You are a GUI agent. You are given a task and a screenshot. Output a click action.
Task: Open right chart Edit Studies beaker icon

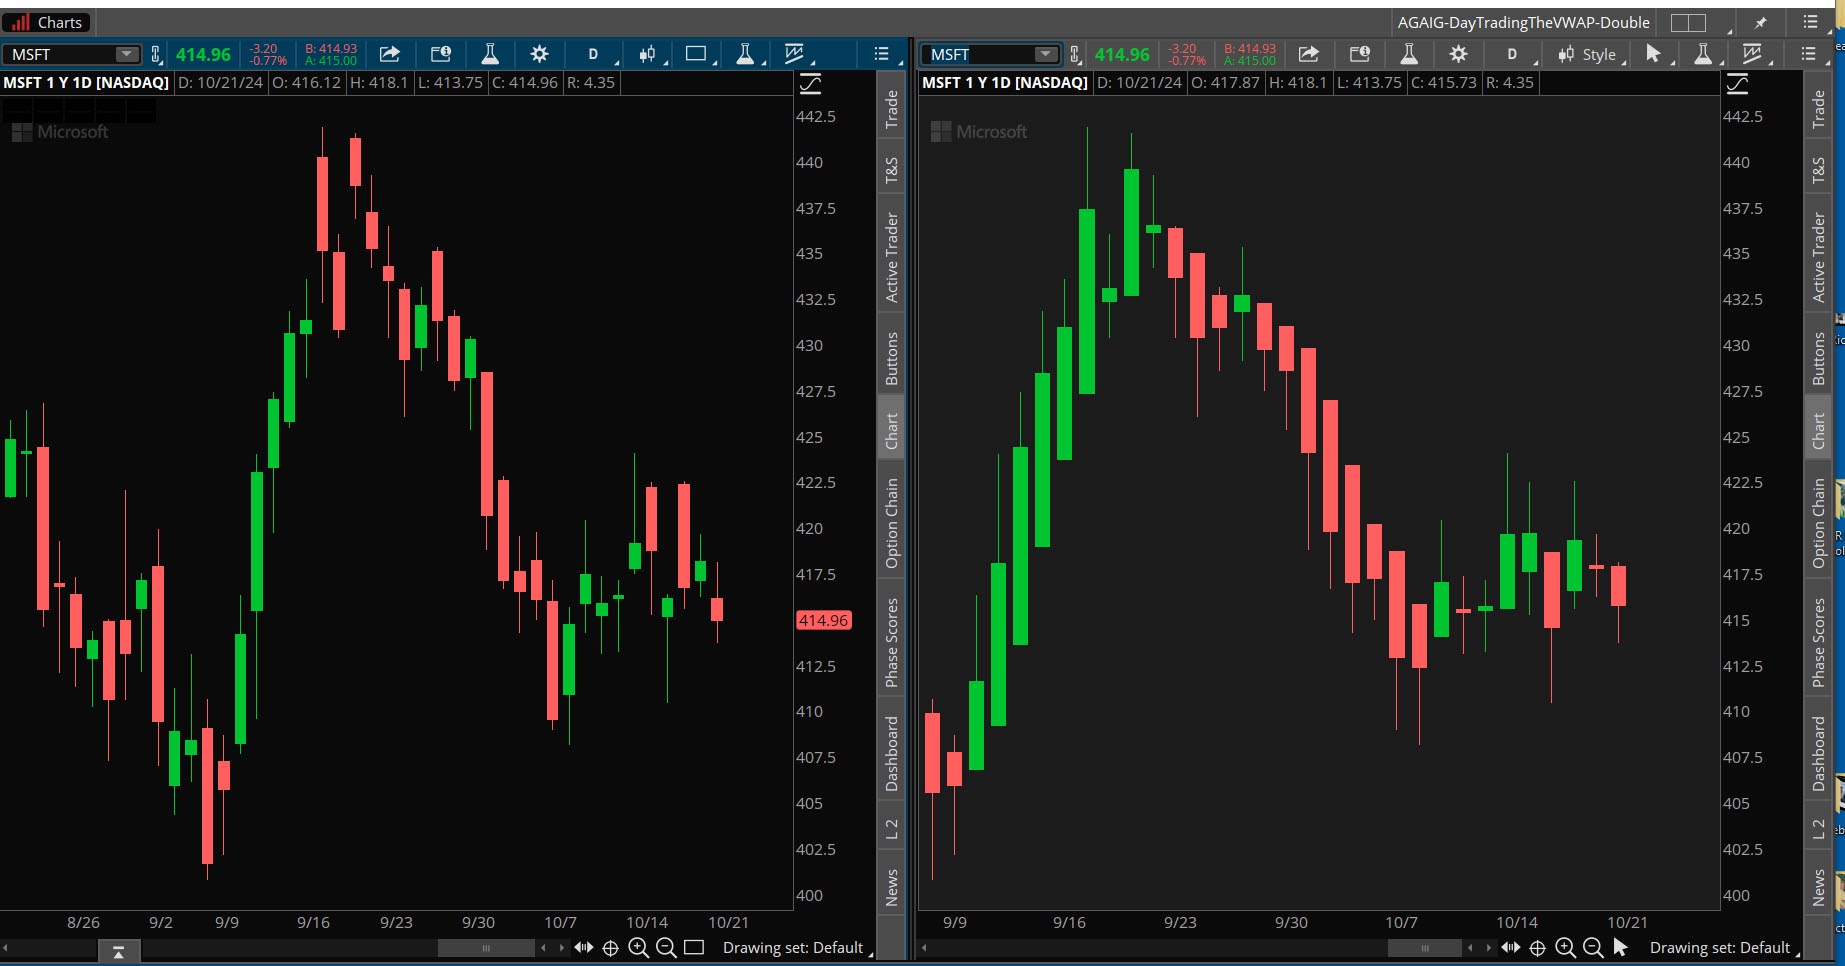click(x=1409, y=54)
